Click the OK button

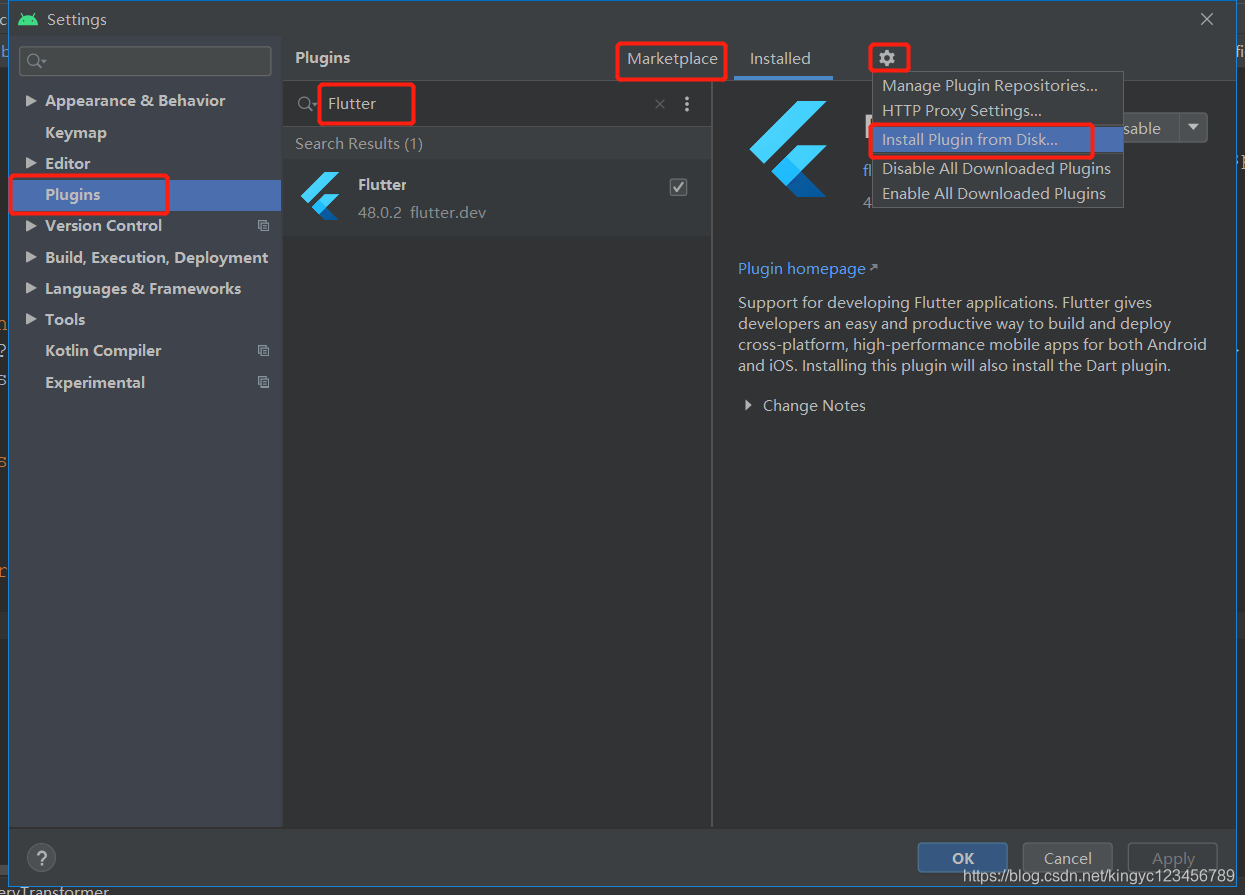click(963, 858)
